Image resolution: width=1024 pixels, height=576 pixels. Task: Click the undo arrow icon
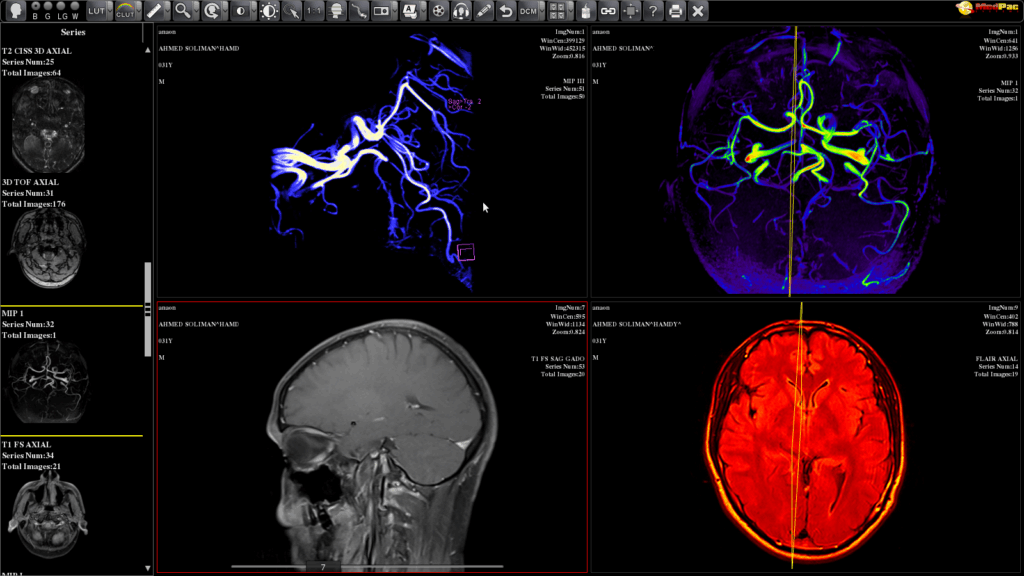(505, 11)
